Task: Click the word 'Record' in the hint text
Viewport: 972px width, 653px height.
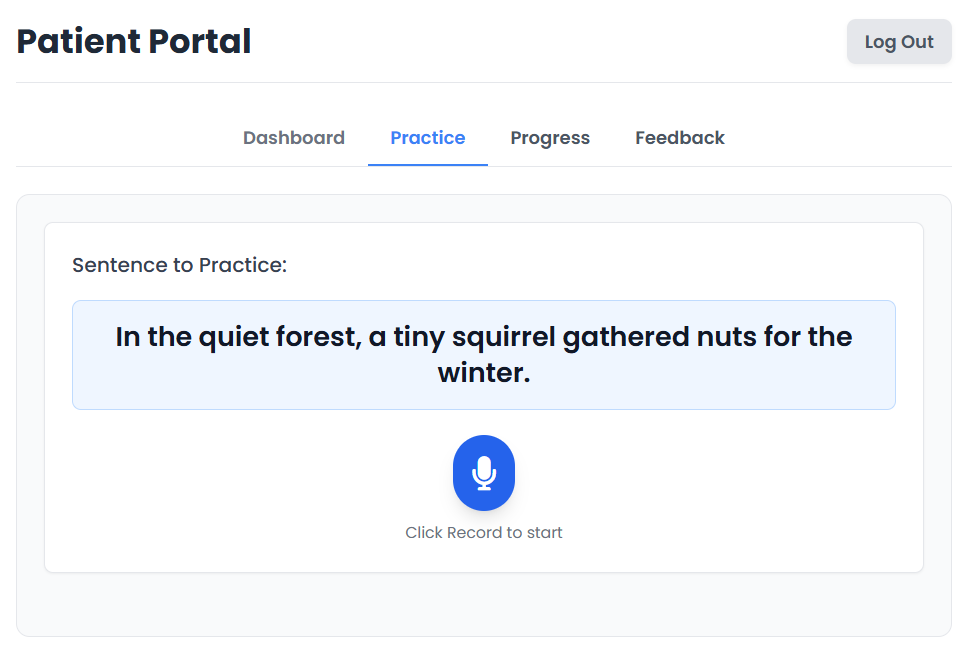Action: 474,532
